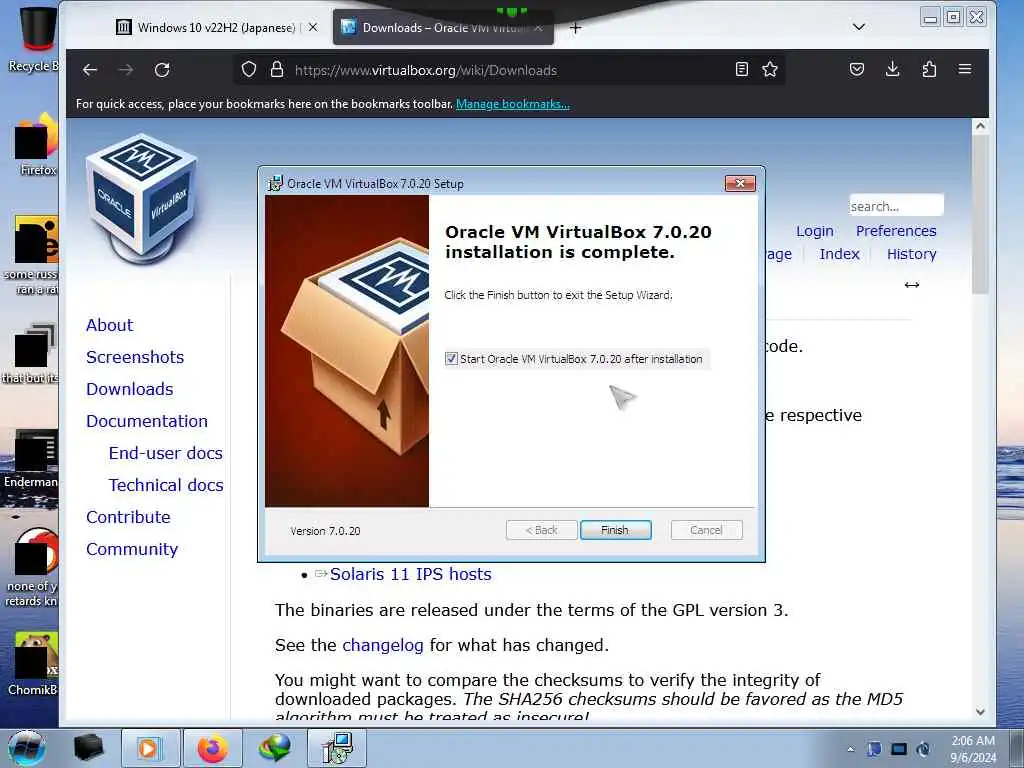Image resolution: width=1024 pixels, height=768 pixels.
Task: Open About in the sidebar
Action: (x=110, y=325)
